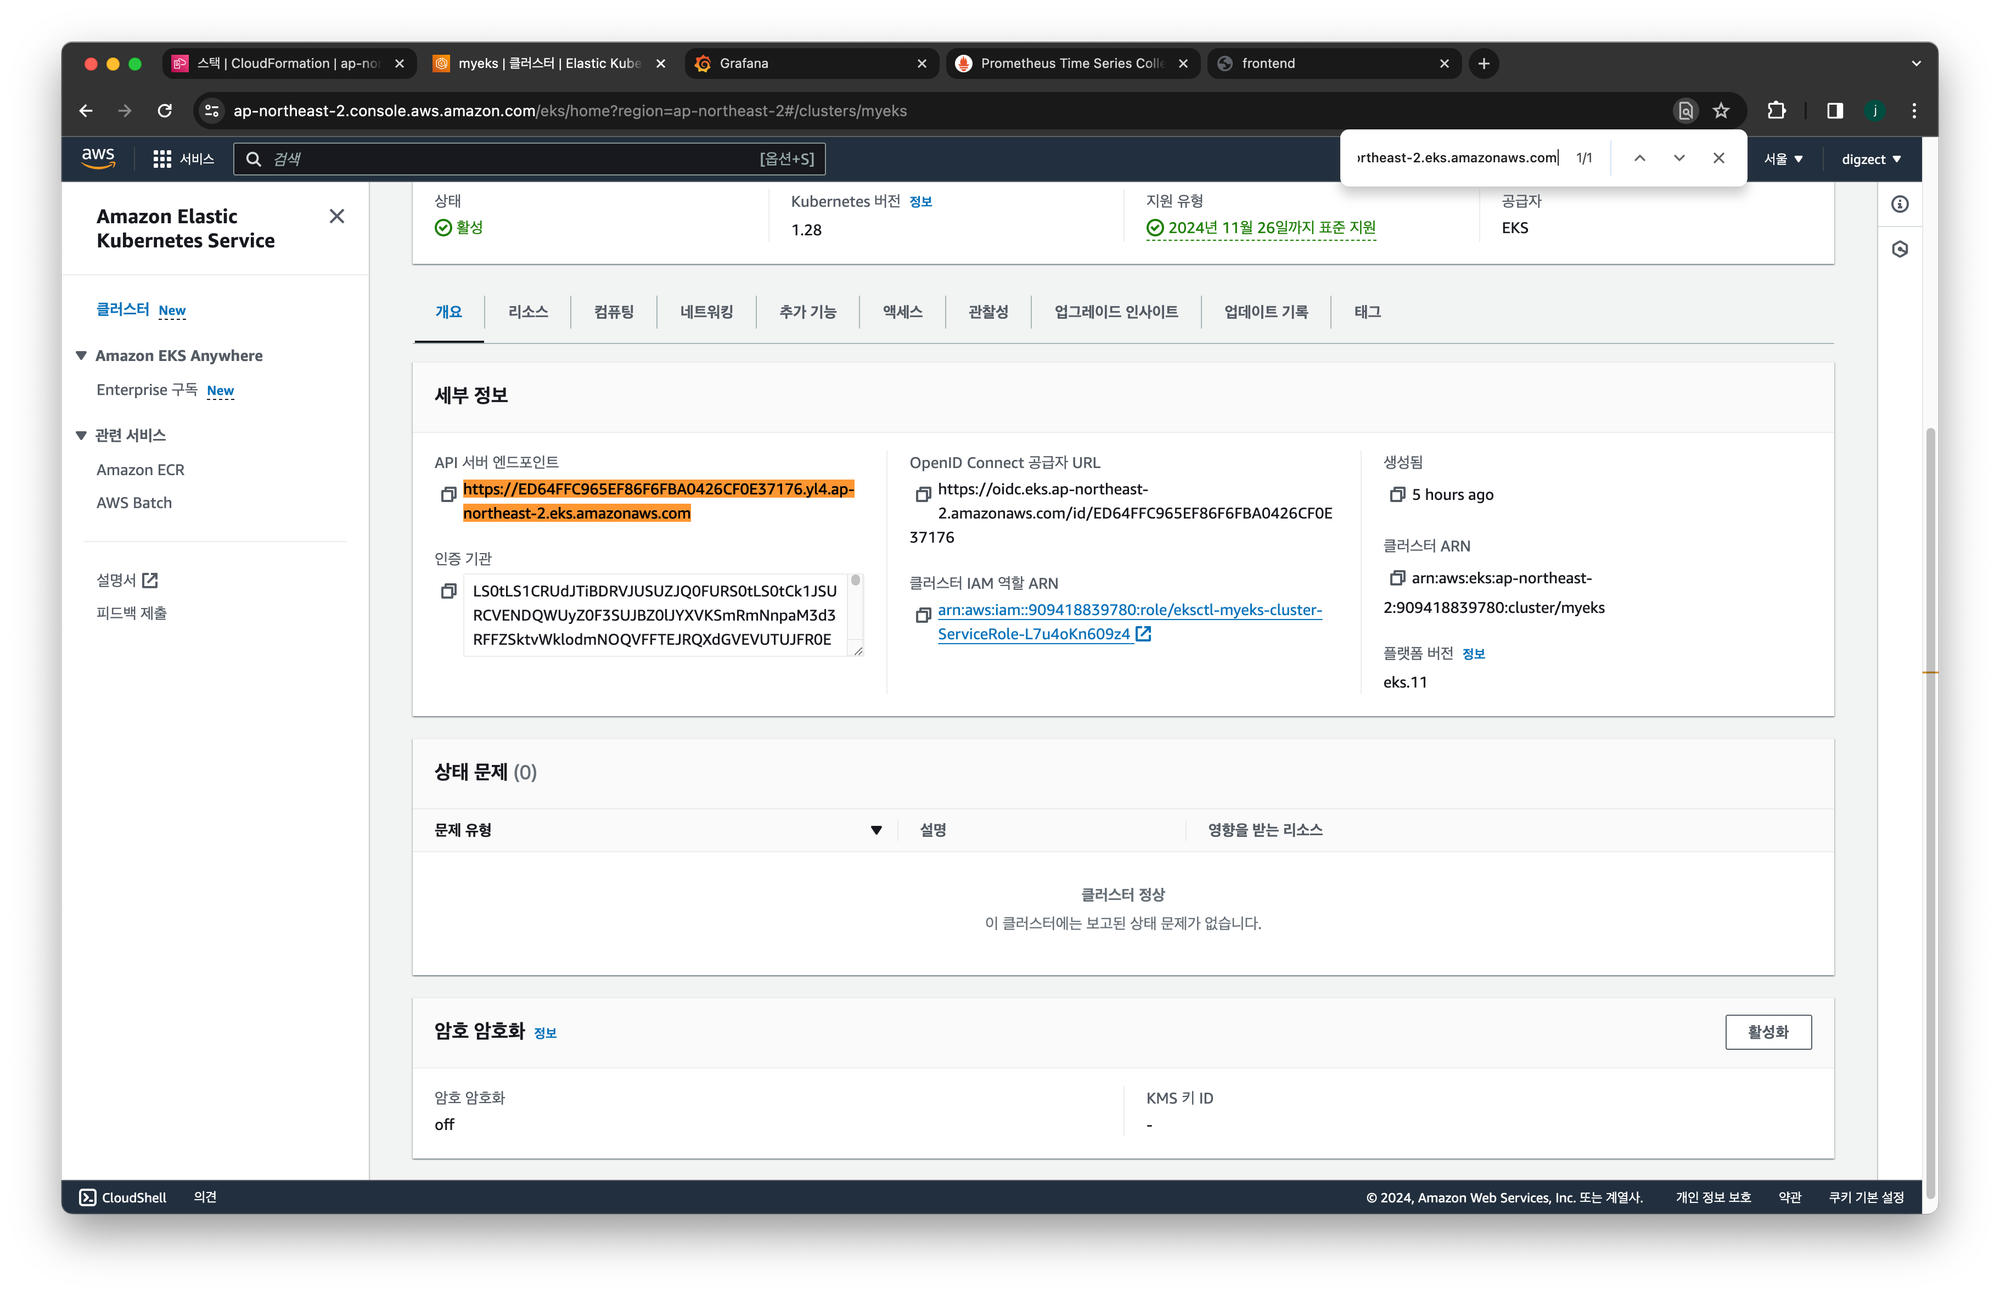The image size is (2000, 1295).
Task: Go forward in browser history
Action: pos(125,111)
